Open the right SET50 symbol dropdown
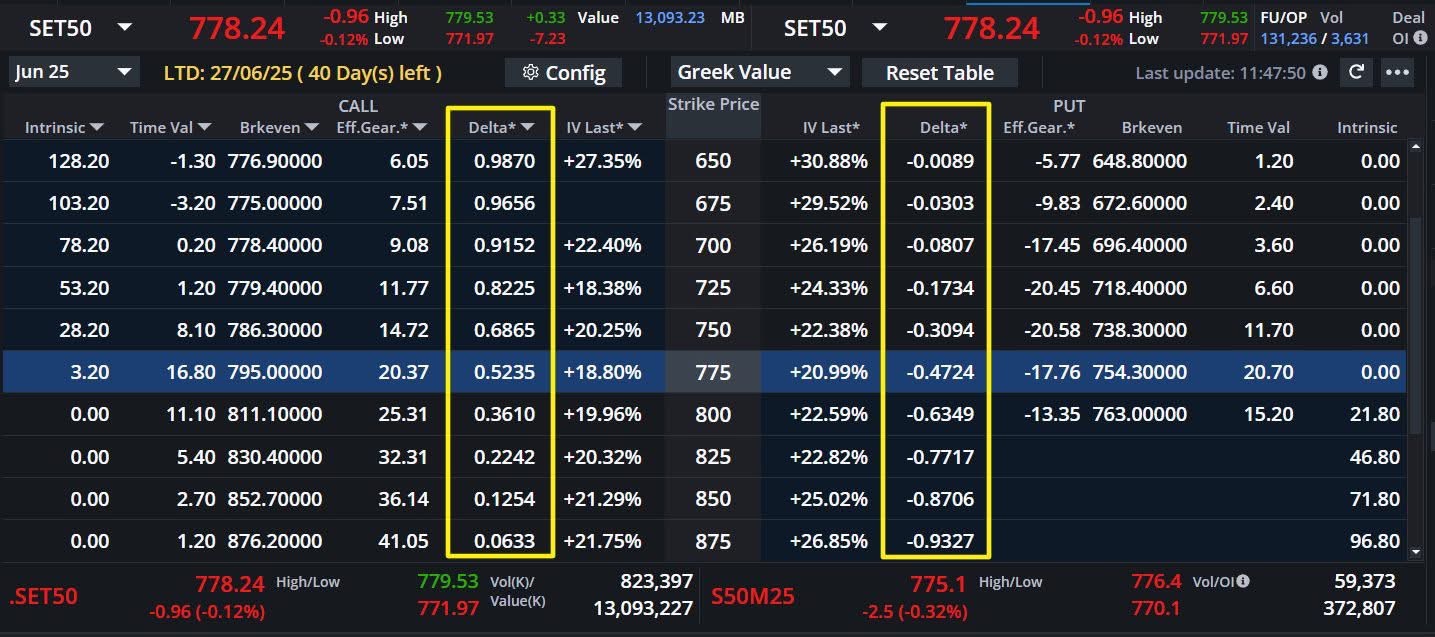 [x=879, y=28]
